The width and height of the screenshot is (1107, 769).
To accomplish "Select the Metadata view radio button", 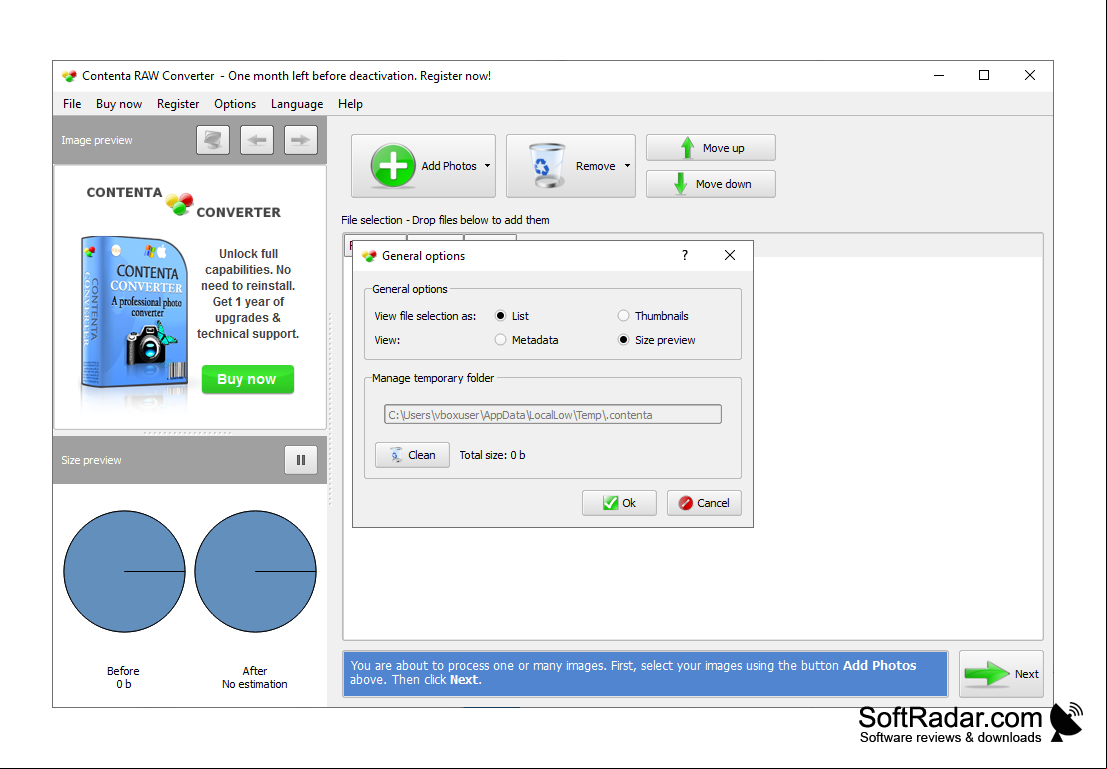I will coord(501,340).
